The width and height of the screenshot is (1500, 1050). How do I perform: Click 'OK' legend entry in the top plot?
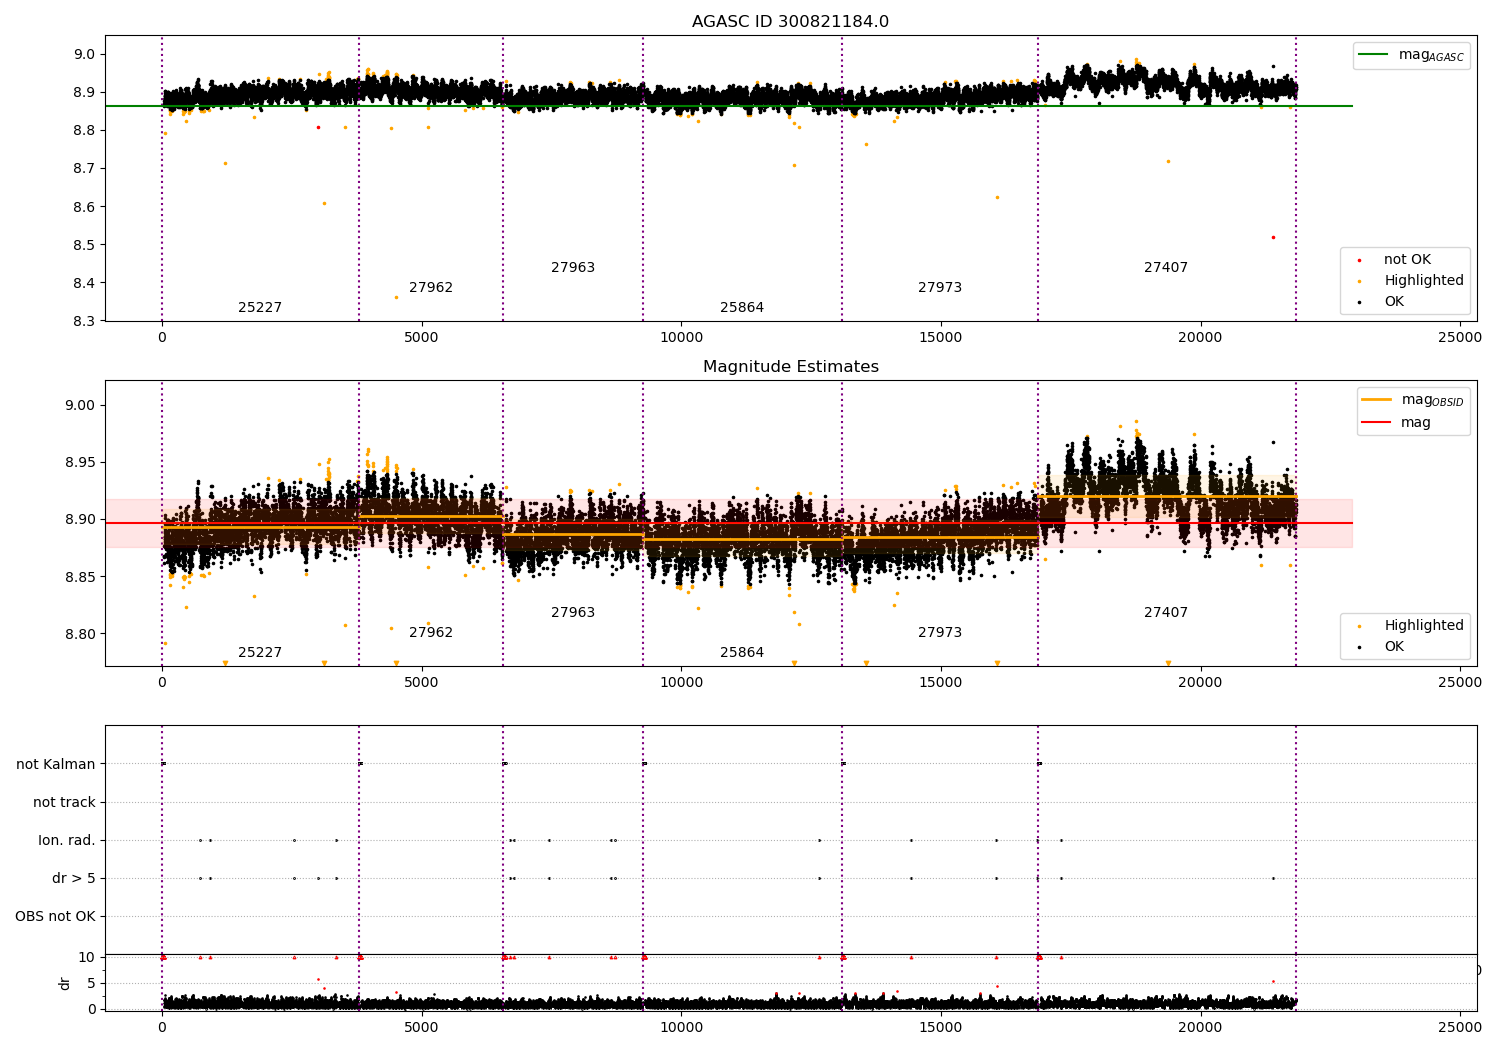[1394, 302]
